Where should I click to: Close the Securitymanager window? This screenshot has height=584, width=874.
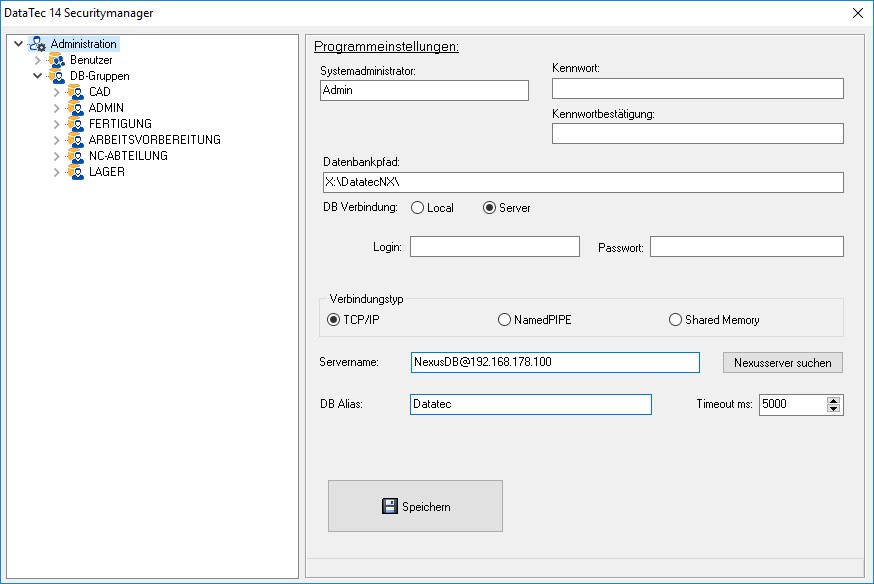click(x=858, y=13)
